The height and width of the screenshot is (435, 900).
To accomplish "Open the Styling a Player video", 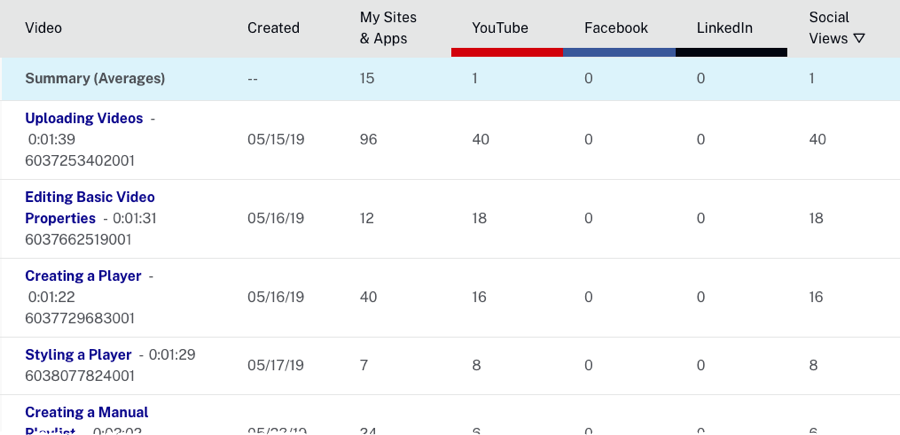I will point(78,355).
